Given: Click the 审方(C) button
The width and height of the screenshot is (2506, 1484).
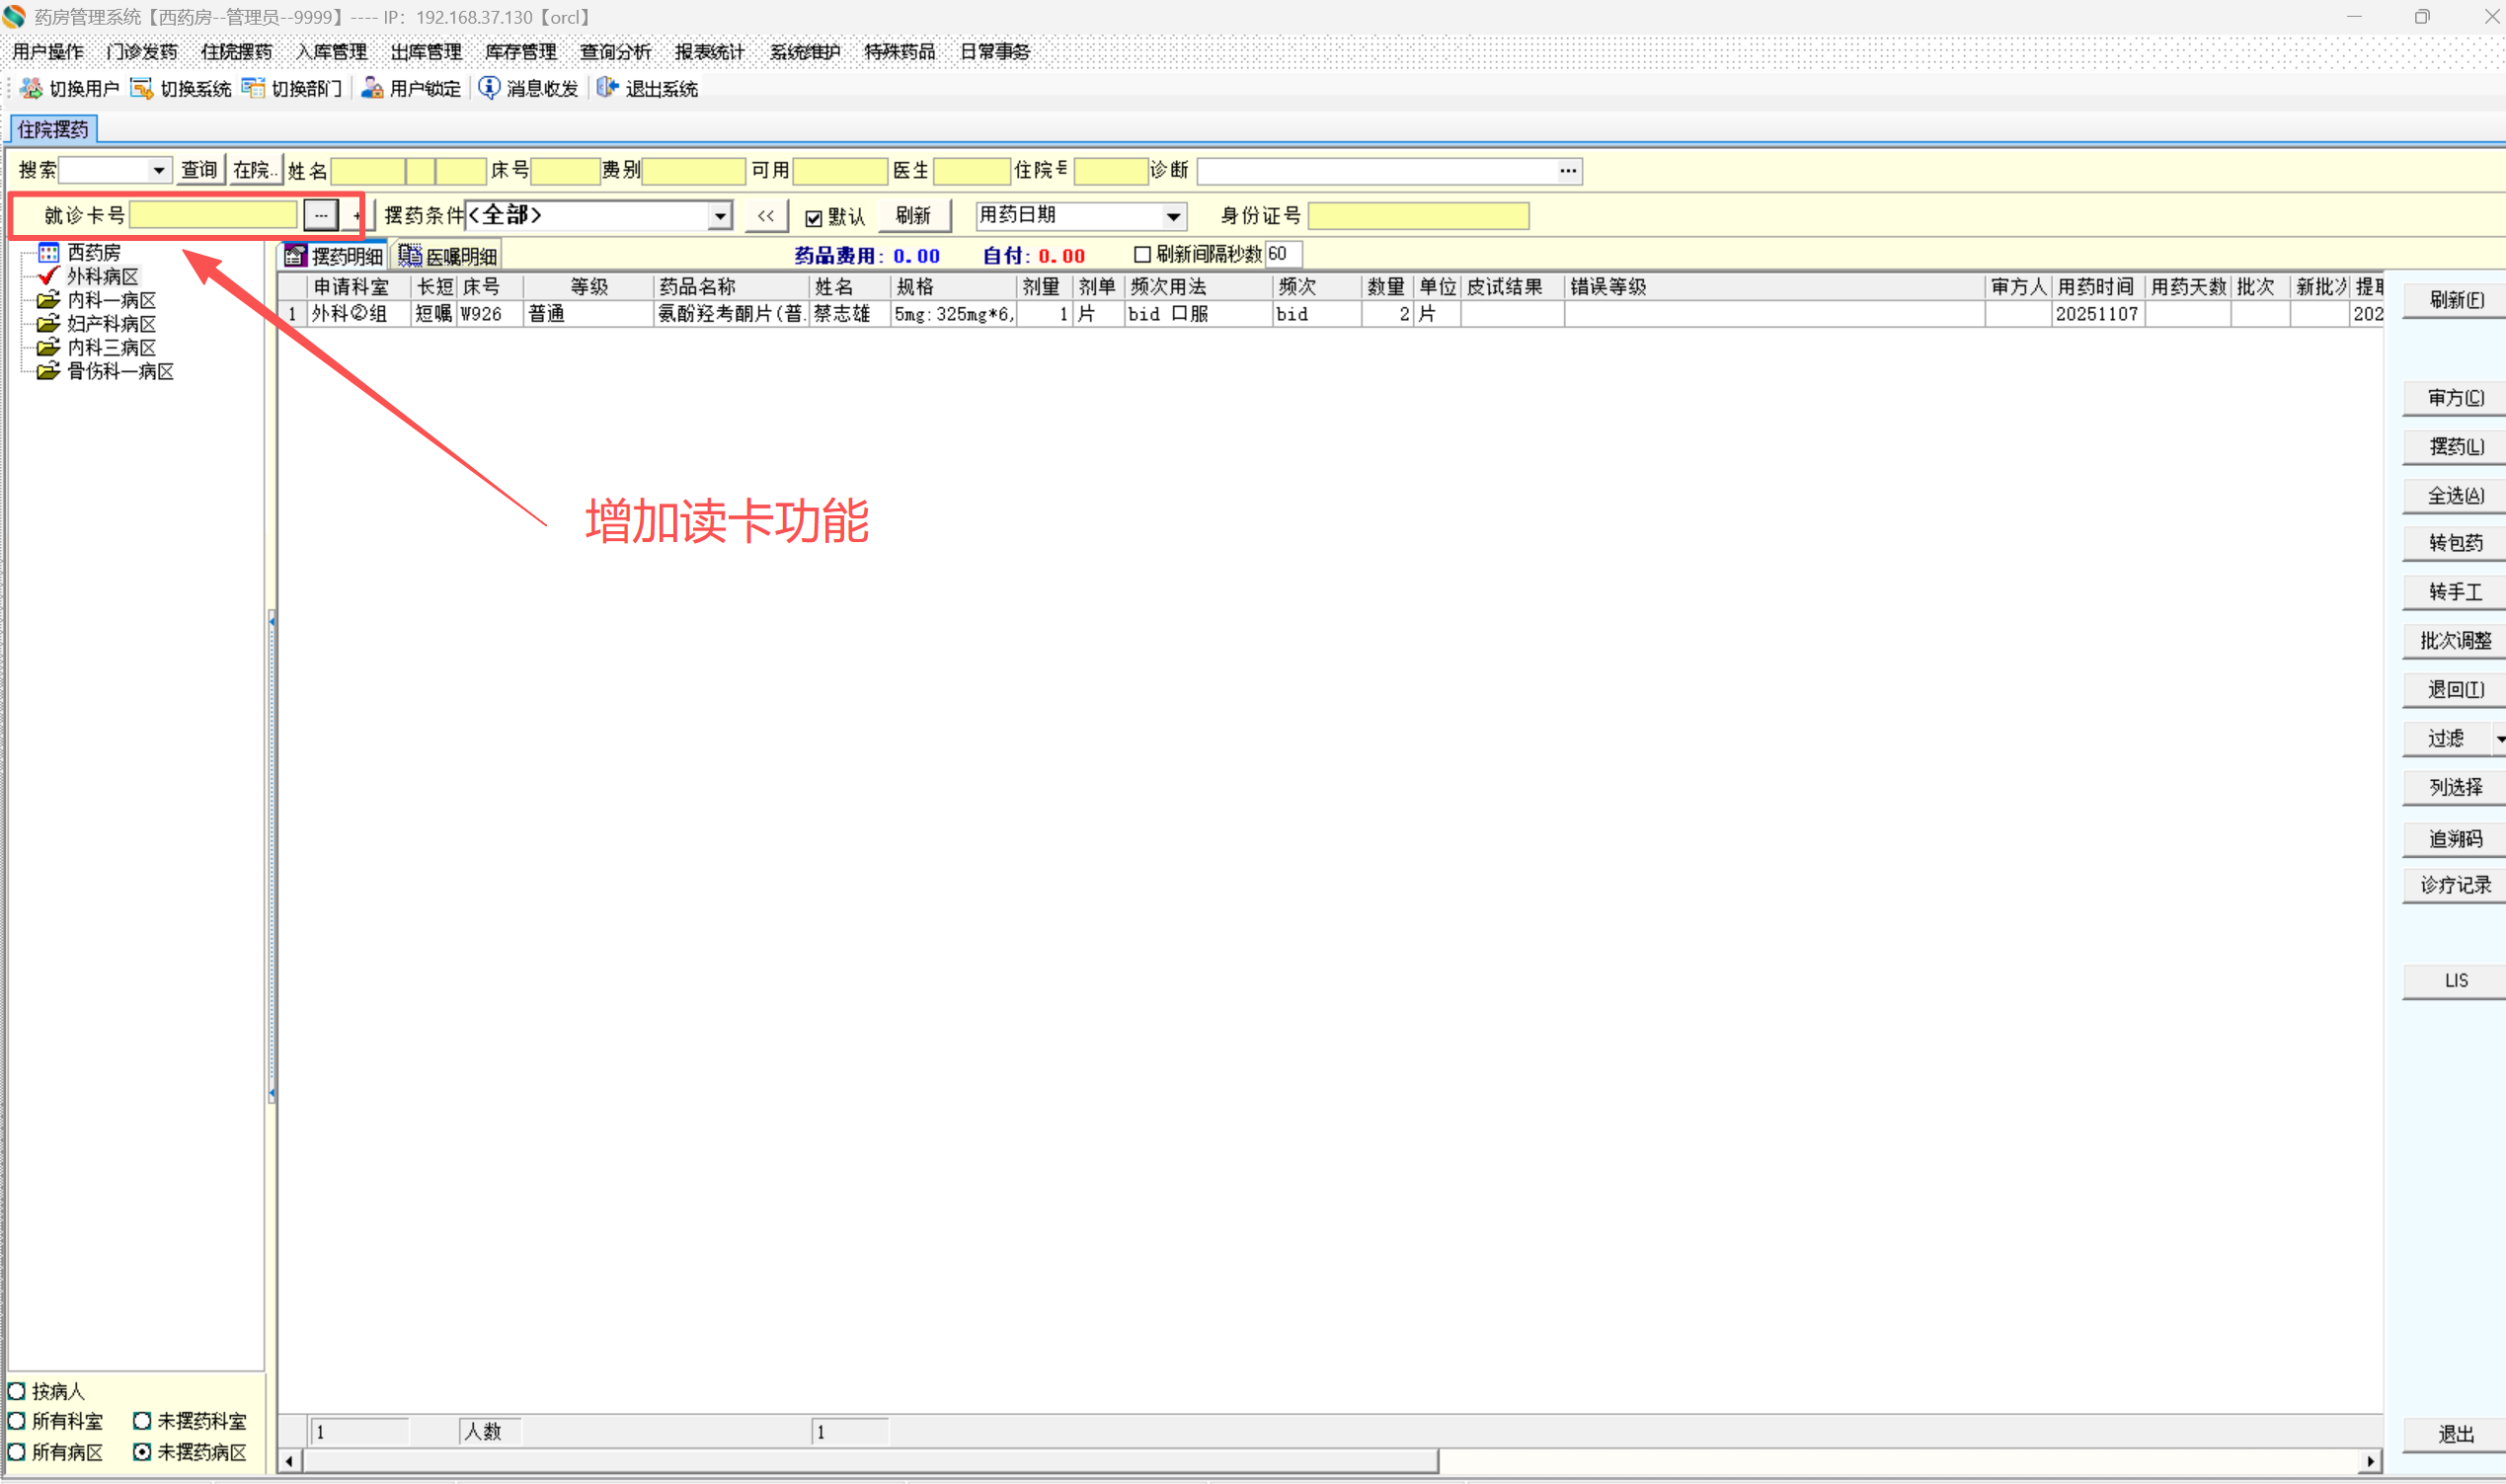Looking at the screenshot, I should tap(2455, 397).
